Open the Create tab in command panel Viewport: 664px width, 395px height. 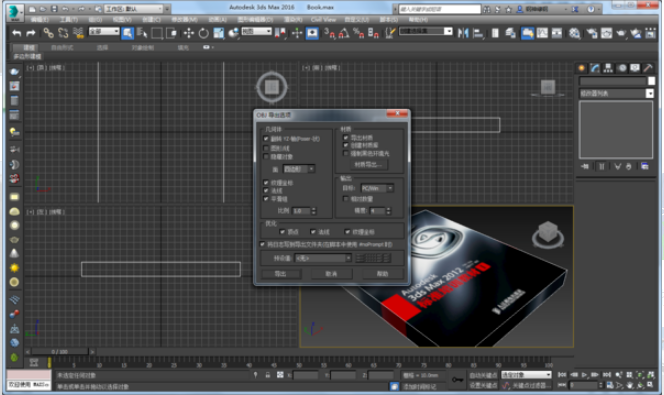[x=582, y=68]
